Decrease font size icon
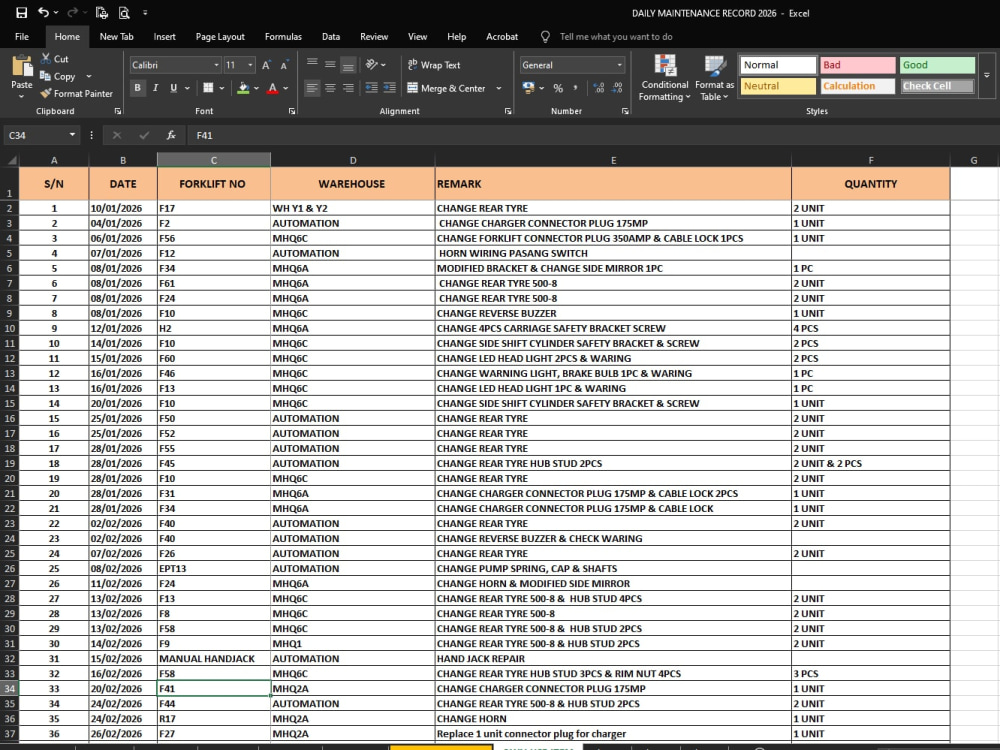Viewport: 1000px width, 750px height. [284, 65]
